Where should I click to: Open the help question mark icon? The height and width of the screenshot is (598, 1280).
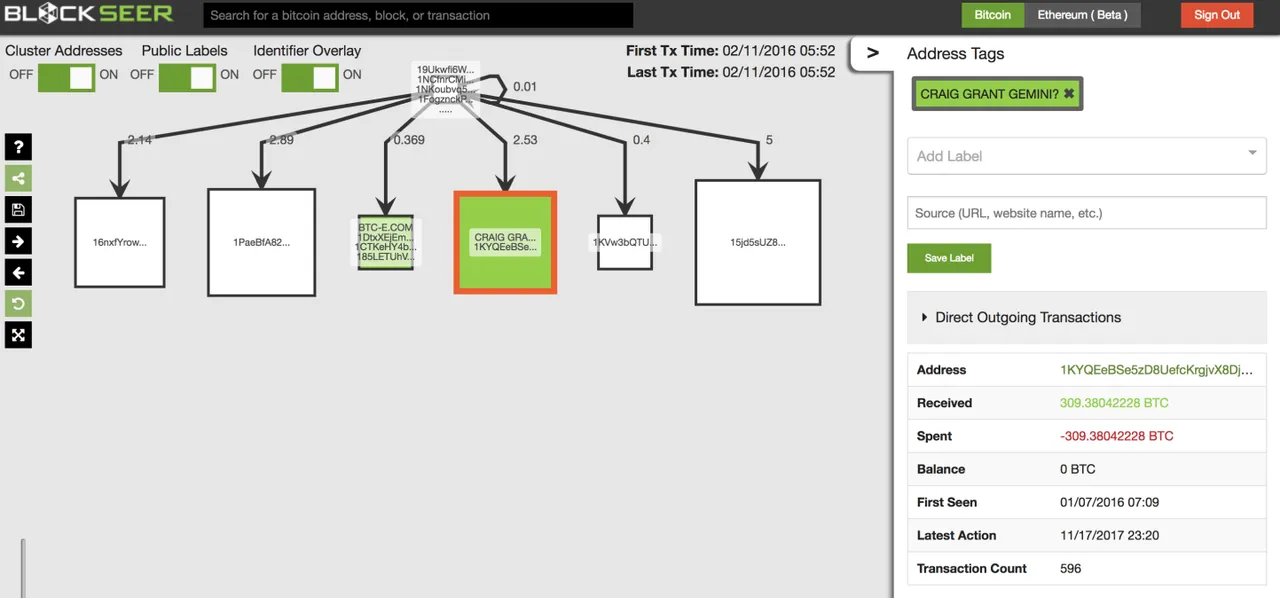(18, 147)
